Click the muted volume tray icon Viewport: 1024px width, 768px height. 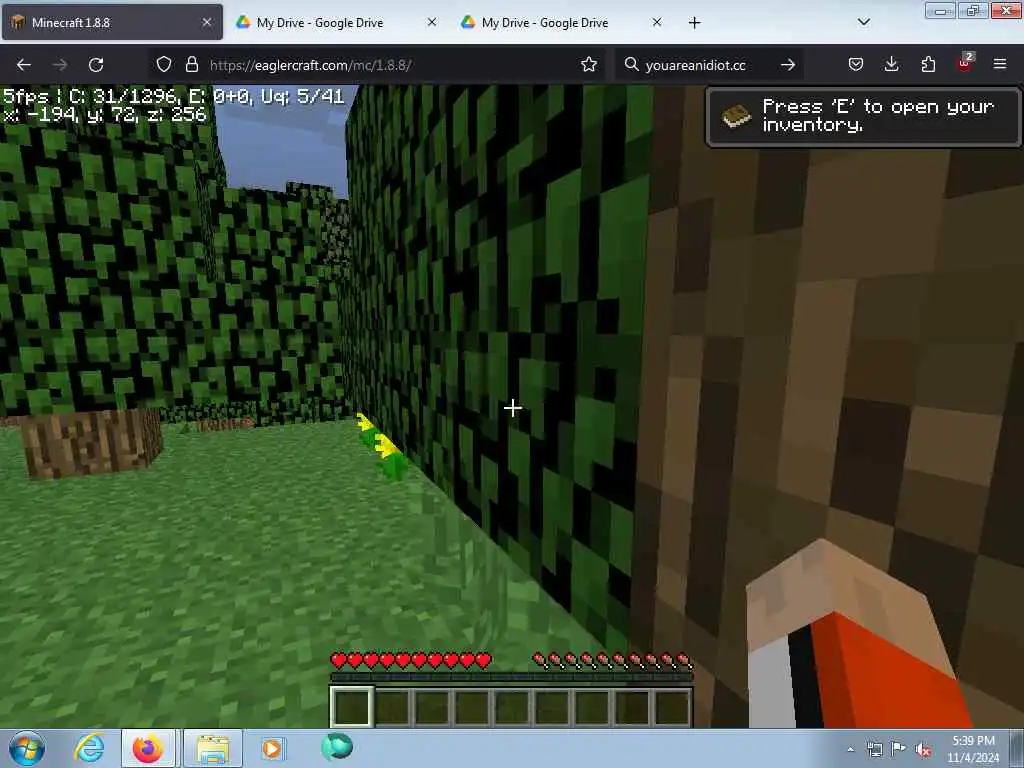point(923,749)
